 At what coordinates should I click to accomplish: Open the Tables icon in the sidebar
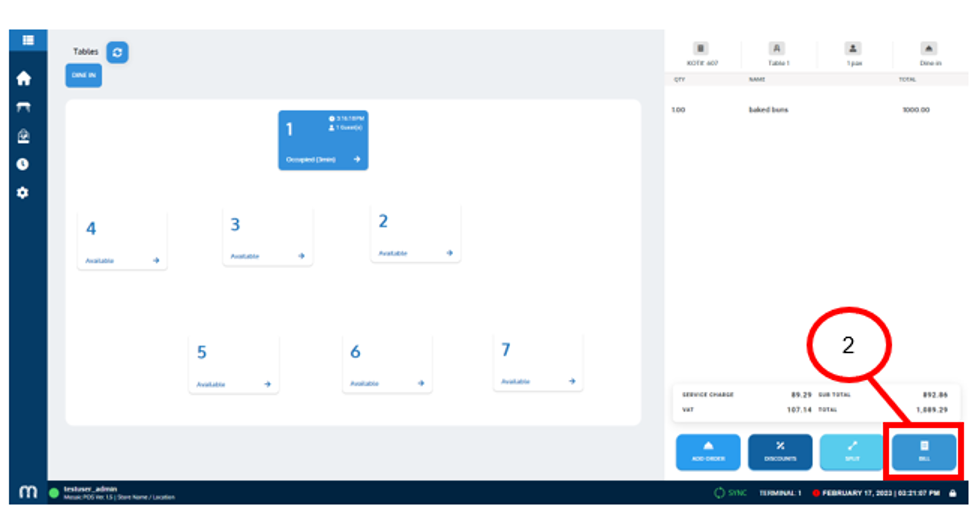pyautogui.click(x=24, y=108)
